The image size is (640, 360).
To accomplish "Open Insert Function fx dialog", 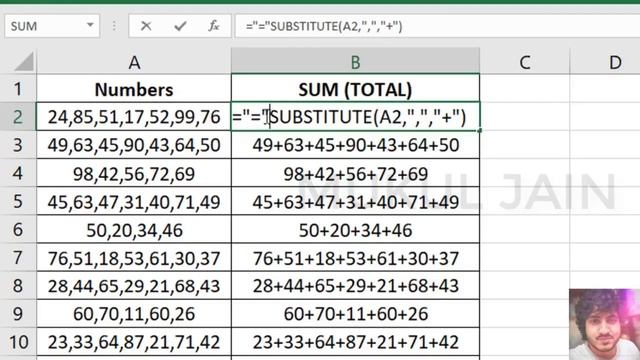I will tap(213, 26).
